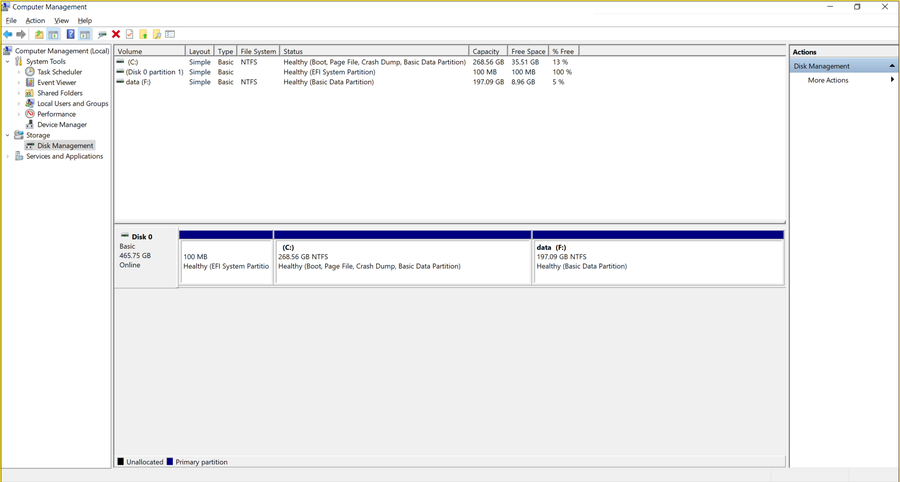Open the Help menu

[85, 21]
